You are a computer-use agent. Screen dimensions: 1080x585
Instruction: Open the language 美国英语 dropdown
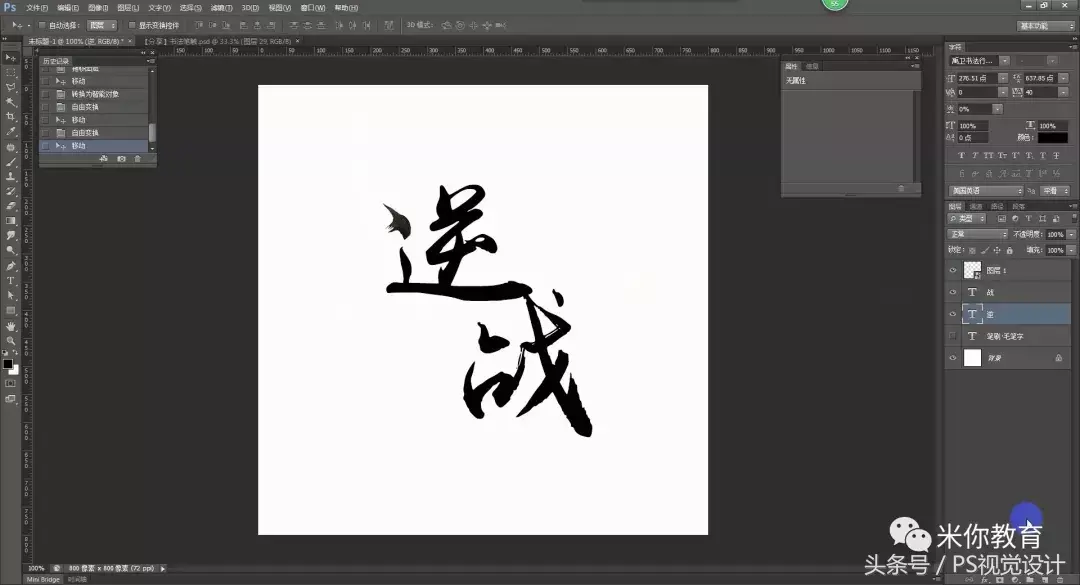[987, 191]
